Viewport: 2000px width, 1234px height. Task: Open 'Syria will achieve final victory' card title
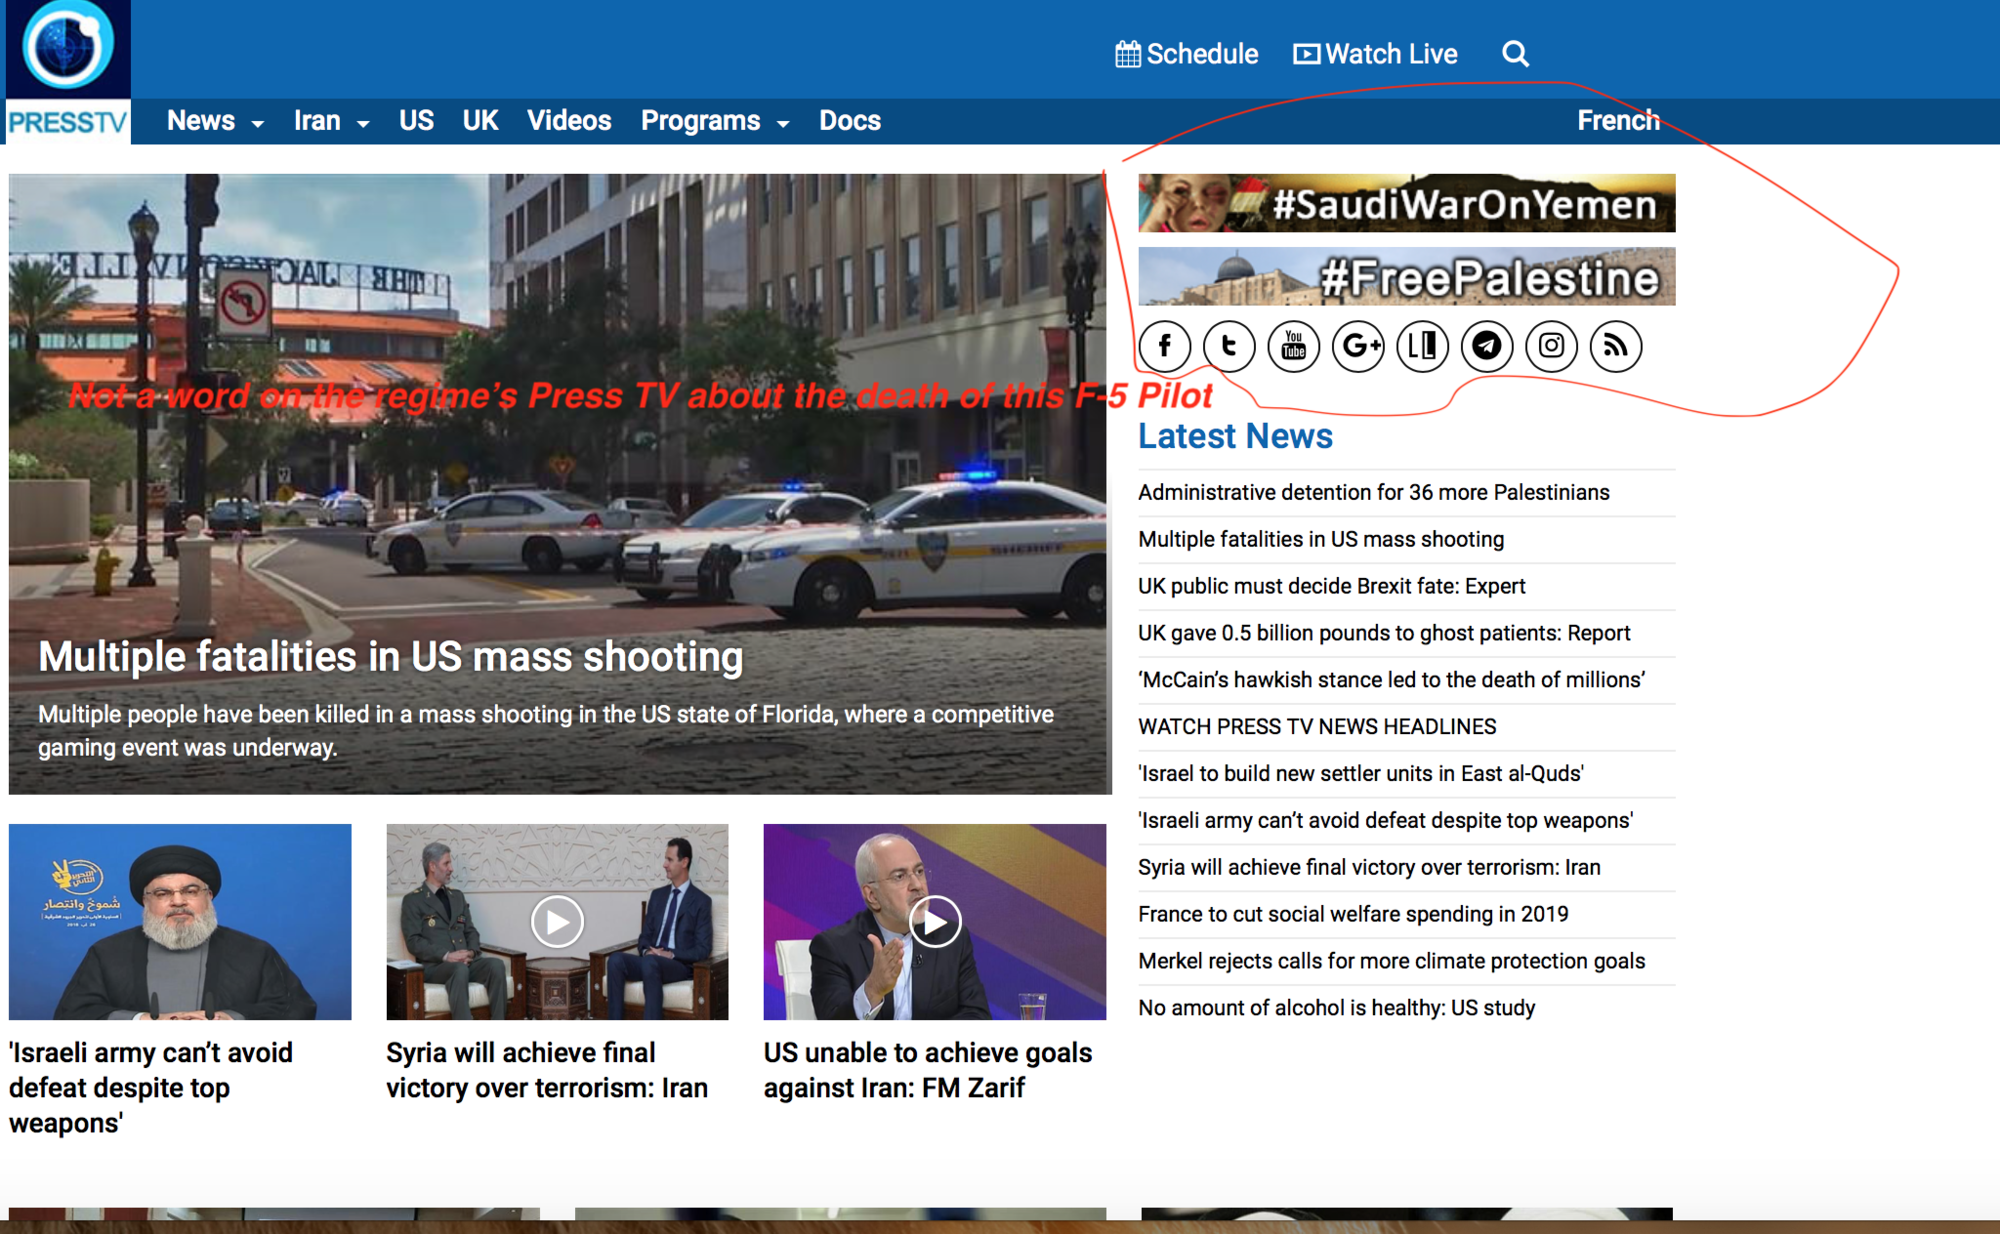547,1070
